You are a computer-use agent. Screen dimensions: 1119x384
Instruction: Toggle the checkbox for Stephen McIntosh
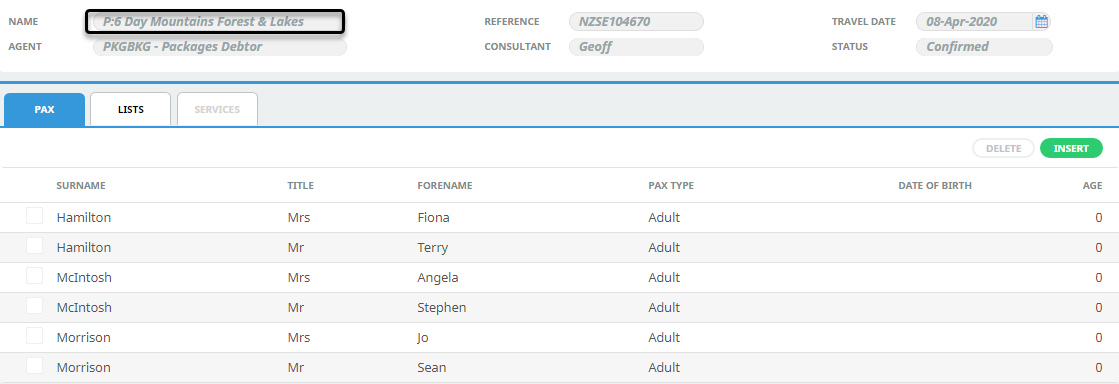click(x=34, y=306)
